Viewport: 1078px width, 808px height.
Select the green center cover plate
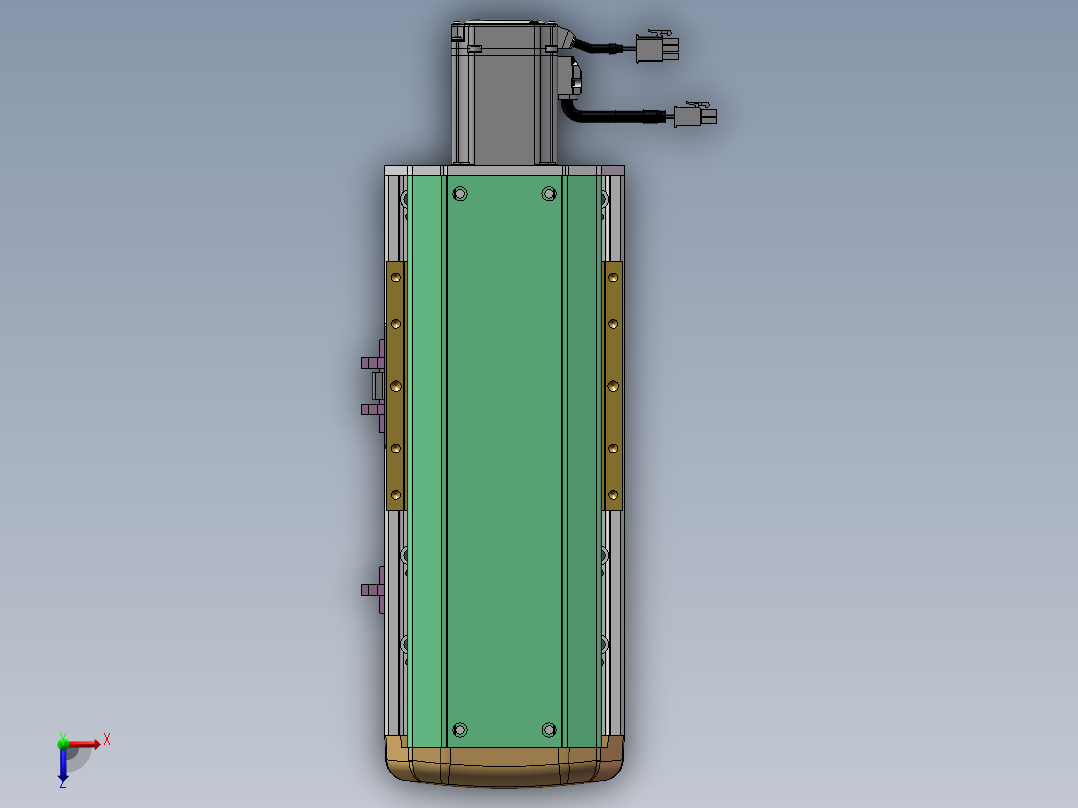coord(505,450)
